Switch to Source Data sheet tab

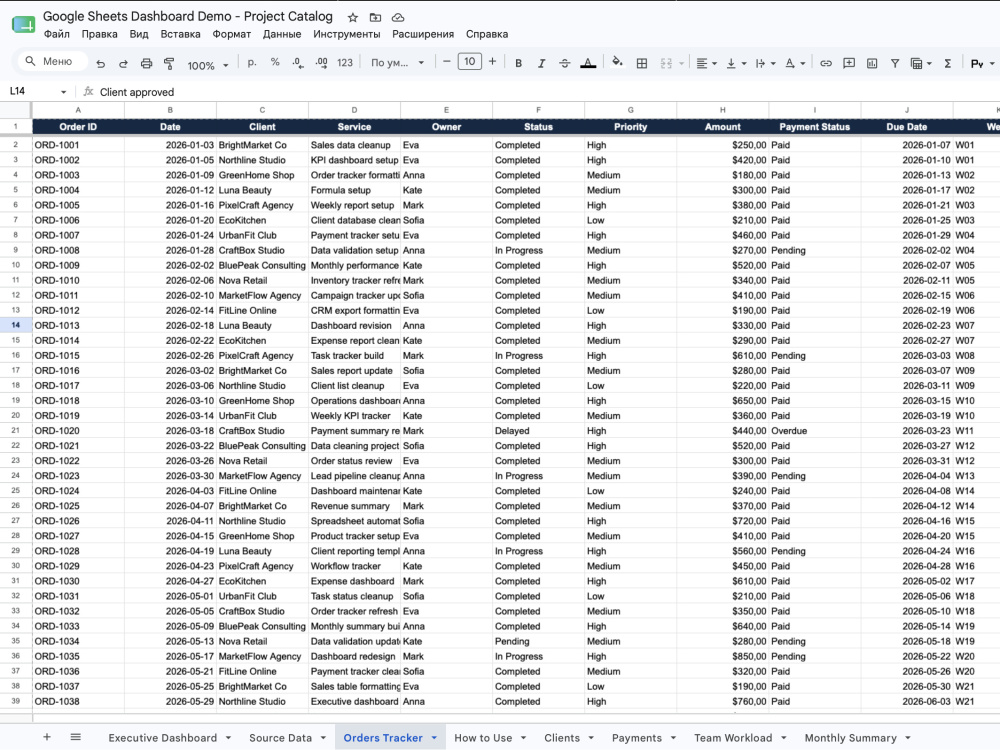tap(281, 737)
